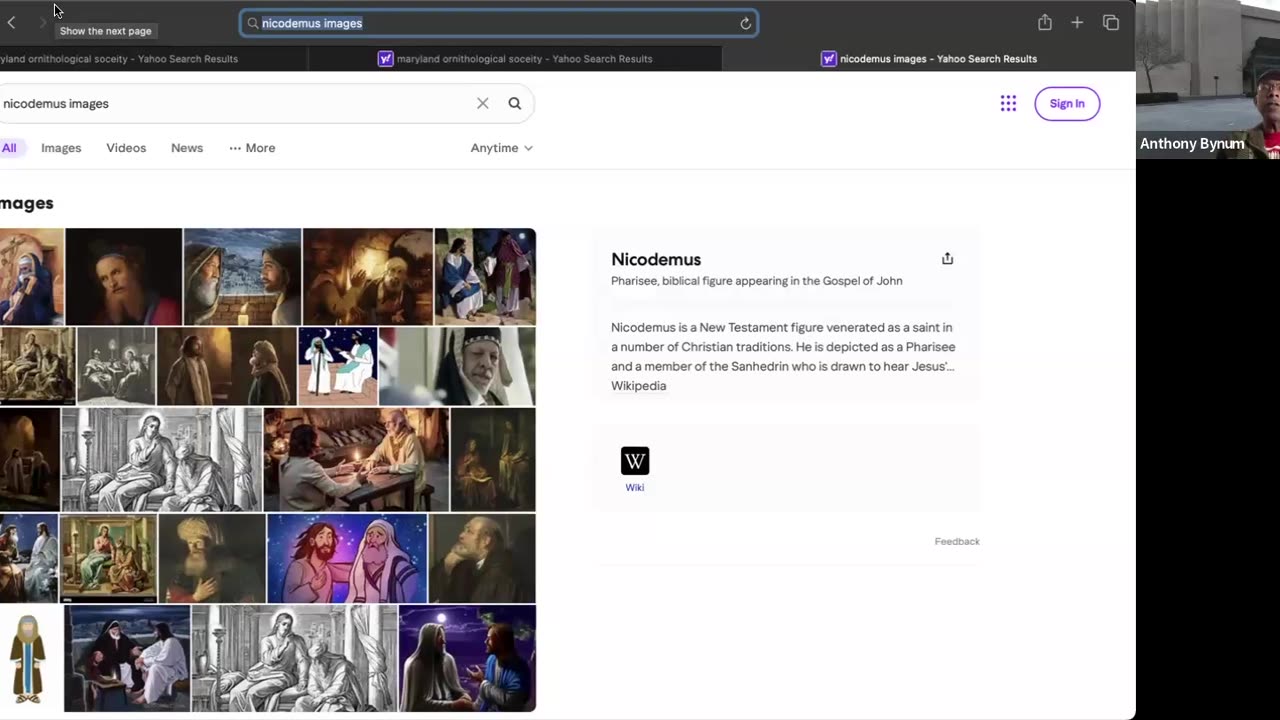Open thumbnail of old man in white headscarf
Viewport: 1280px width, 720px height.
click(457, 366)
